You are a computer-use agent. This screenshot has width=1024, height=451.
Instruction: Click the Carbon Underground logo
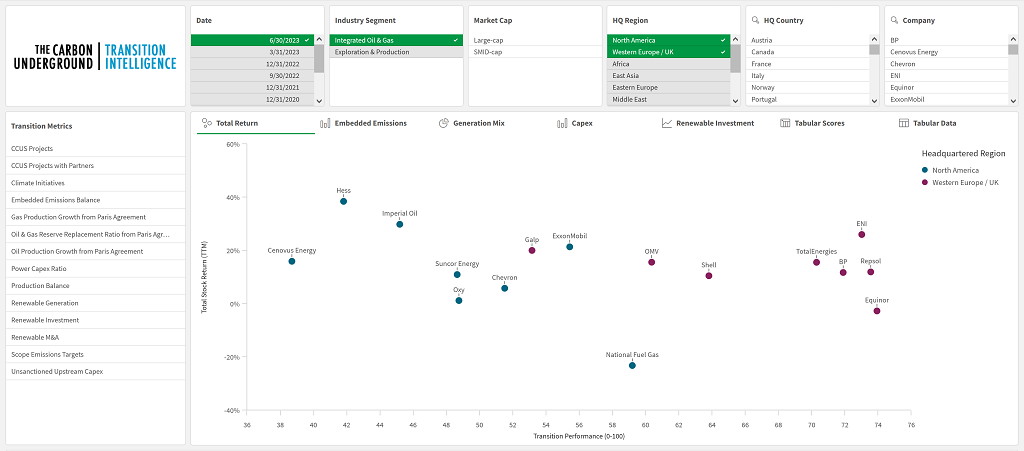(95, 57)
